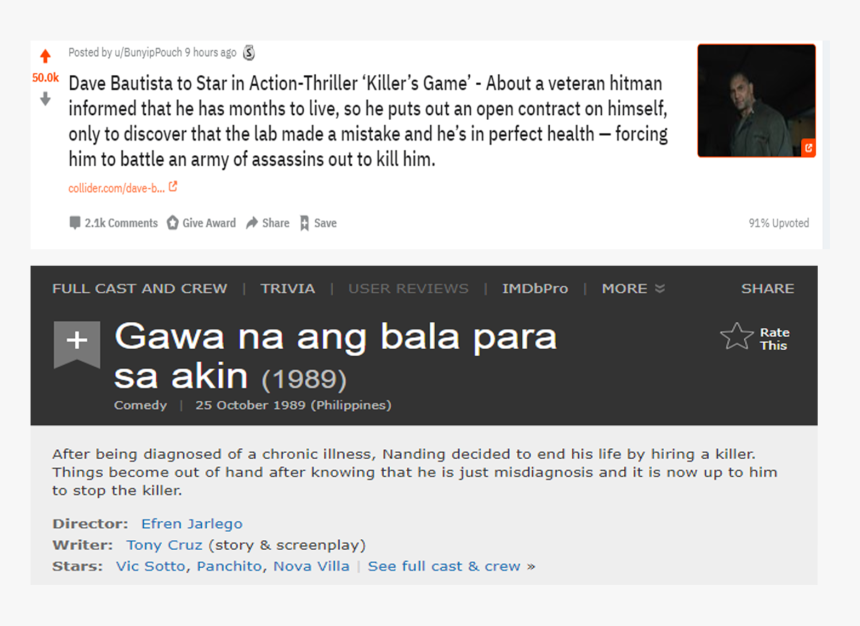Image resolution: width=860 pixels, height=626 pixels.
Task: Click the movie title Gawa na ang bala
Action: click(335, 356)
